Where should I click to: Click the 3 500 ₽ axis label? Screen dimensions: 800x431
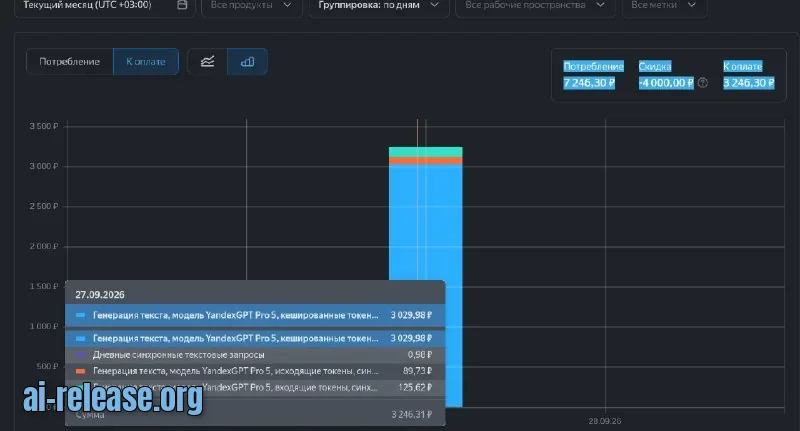click(43, 126)
